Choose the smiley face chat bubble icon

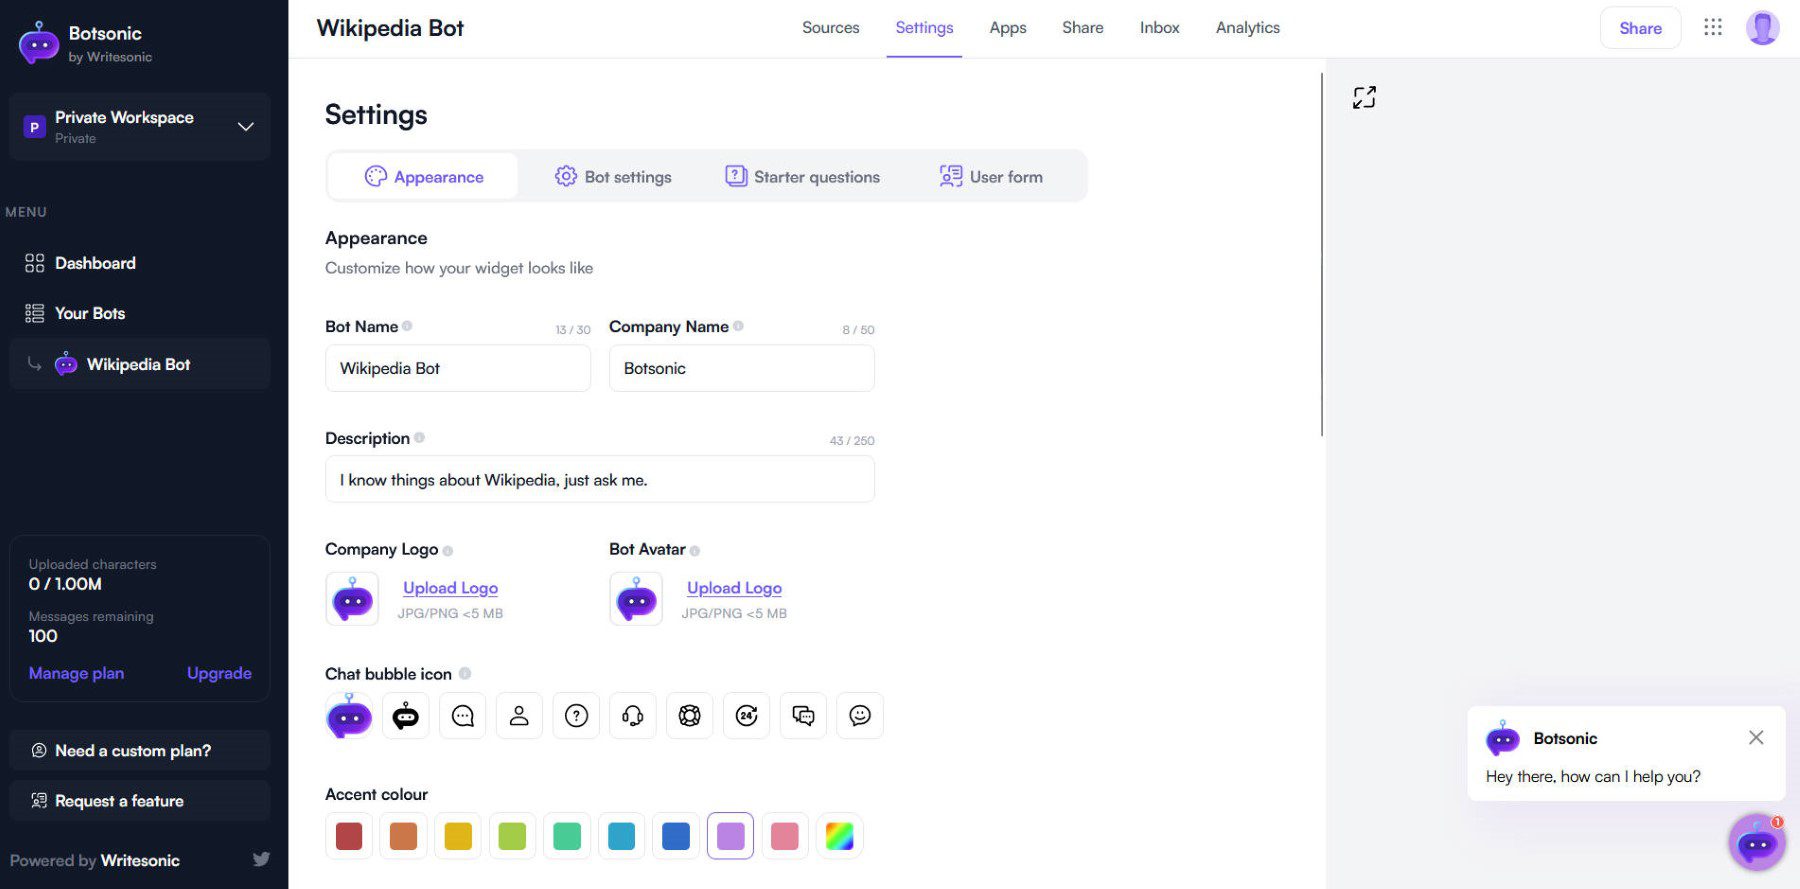860,716
